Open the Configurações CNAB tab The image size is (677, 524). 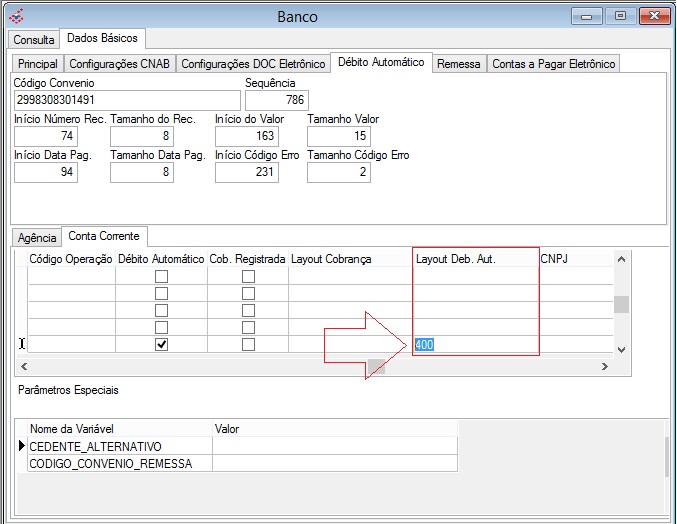click(120, 64)
